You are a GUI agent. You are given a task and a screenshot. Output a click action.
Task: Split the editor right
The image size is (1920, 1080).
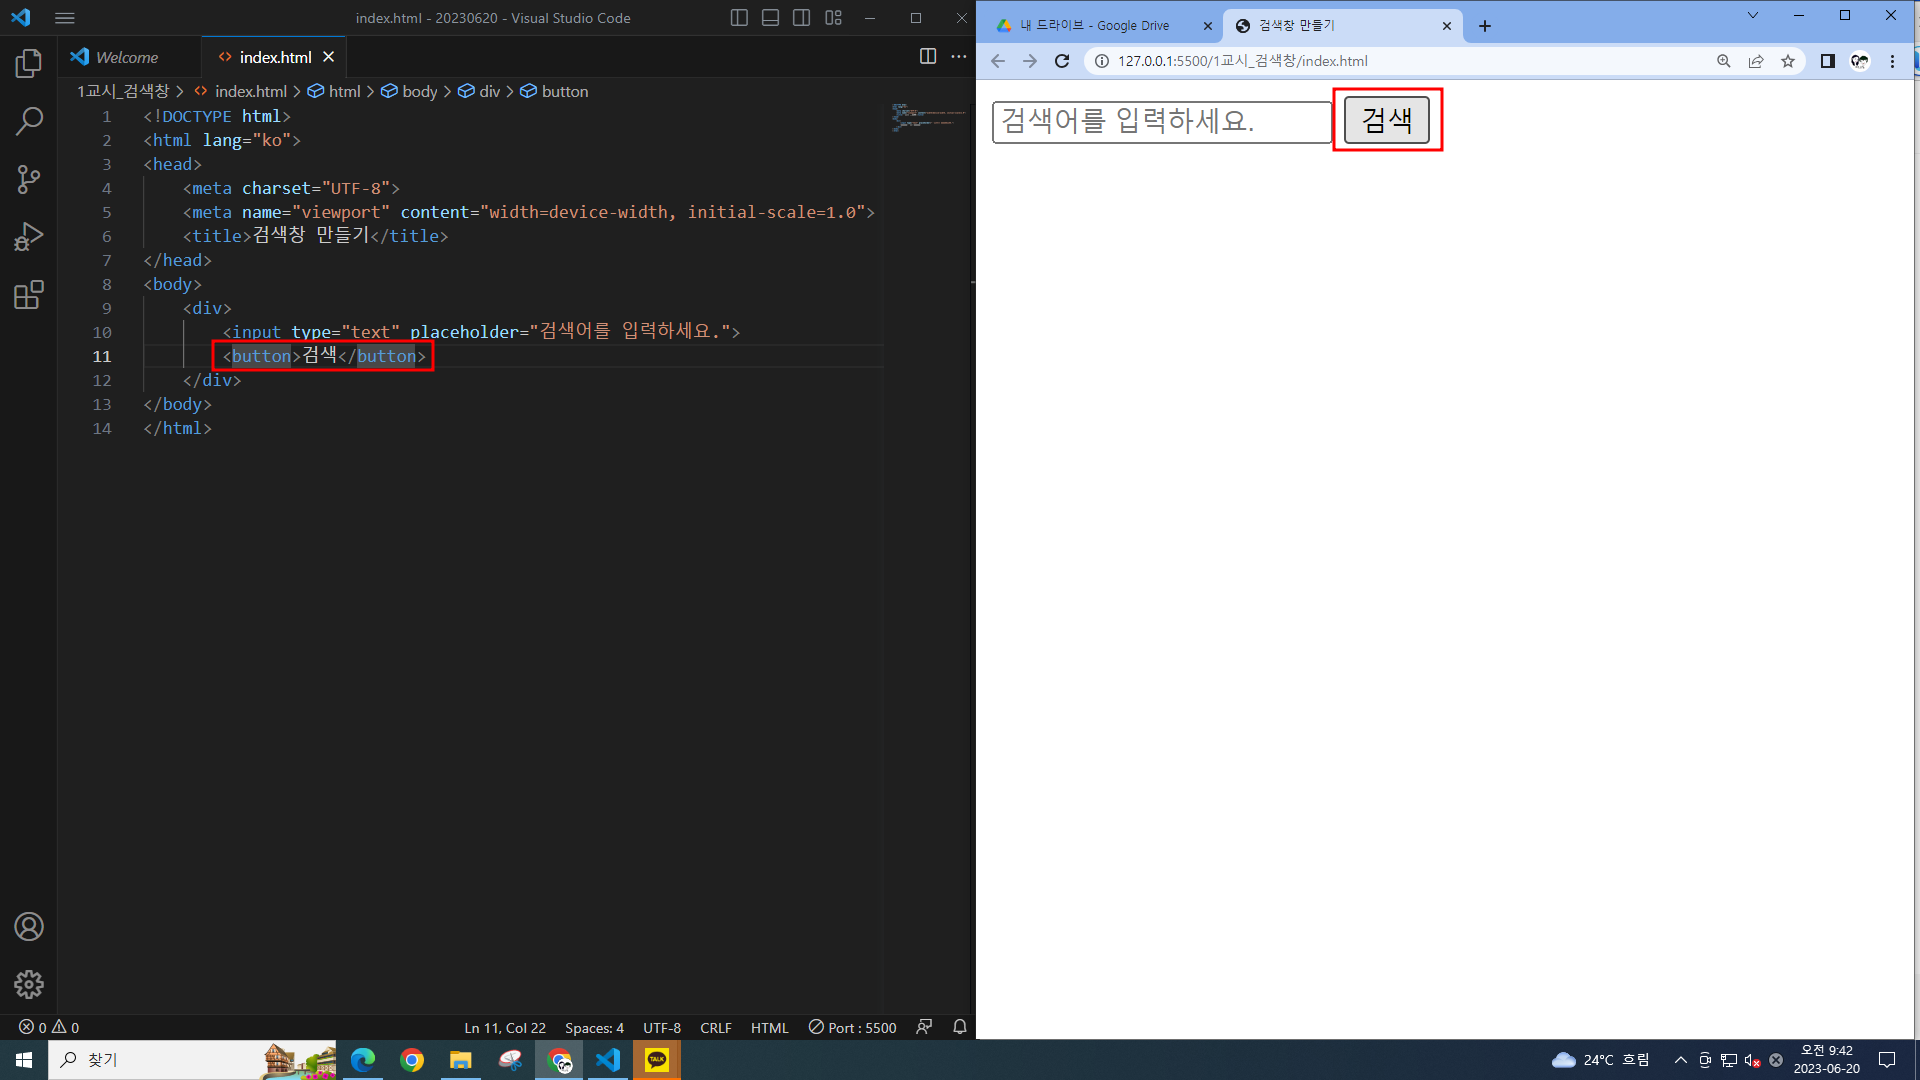pos(928,57)
